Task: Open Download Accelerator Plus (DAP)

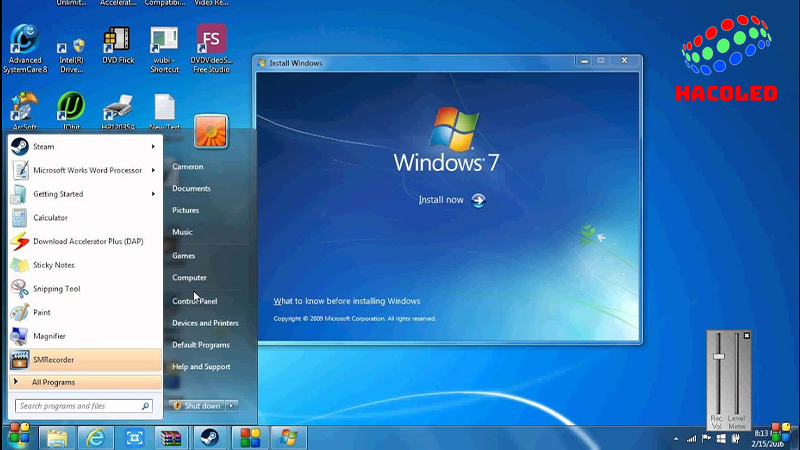Action: point(85,241)
